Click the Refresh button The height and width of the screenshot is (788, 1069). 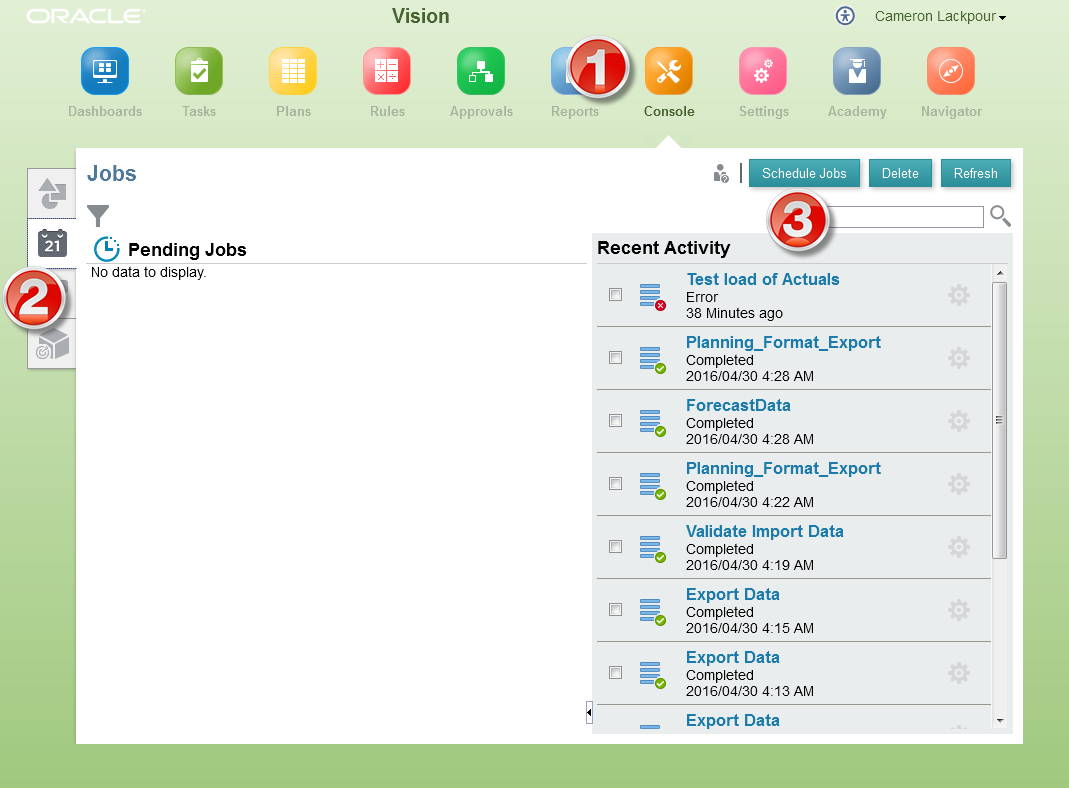tap(976, 173)
